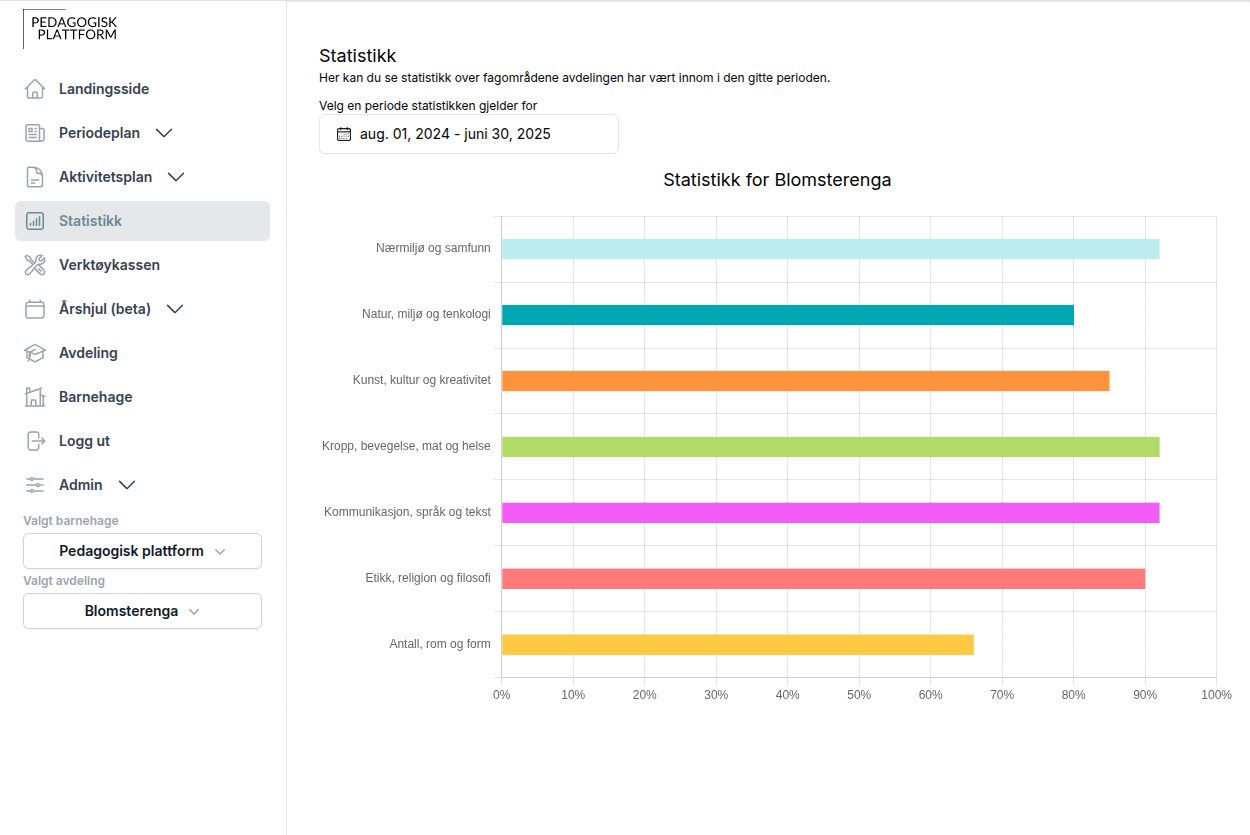Click the bar chart icon beside Statistikk

point(35,221)
